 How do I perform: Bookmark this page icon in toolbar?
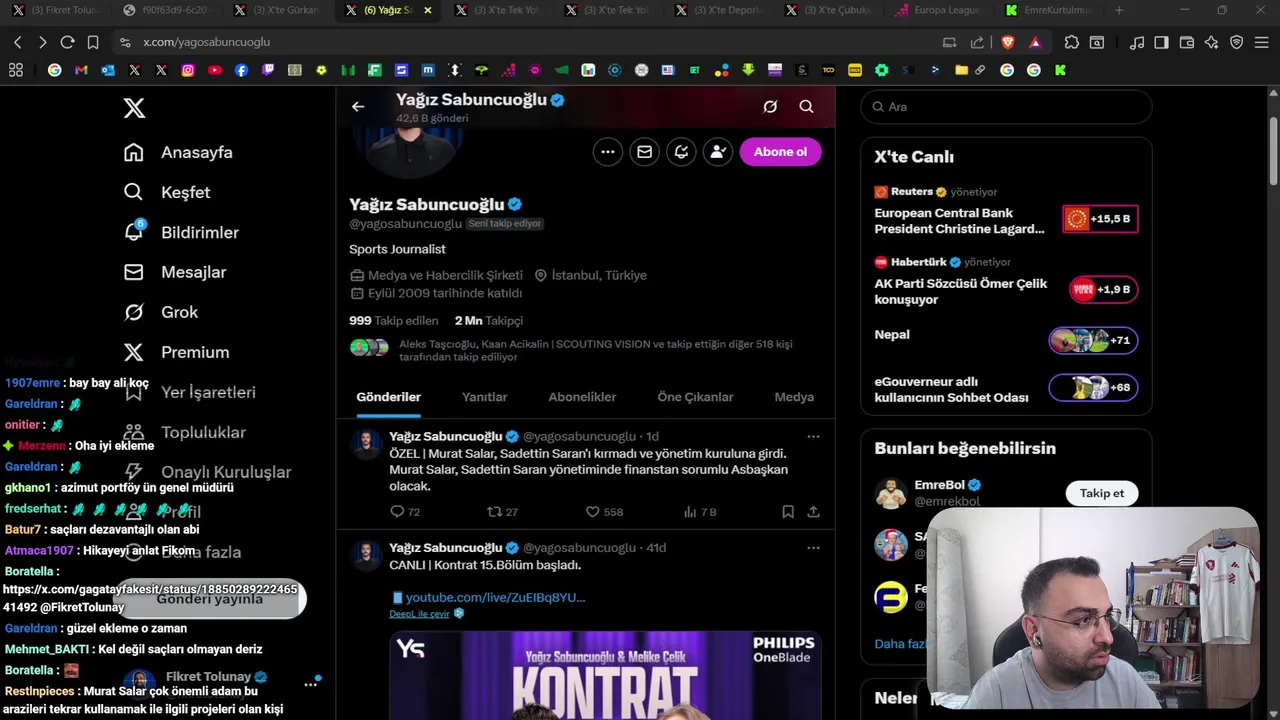click(93, 42)
